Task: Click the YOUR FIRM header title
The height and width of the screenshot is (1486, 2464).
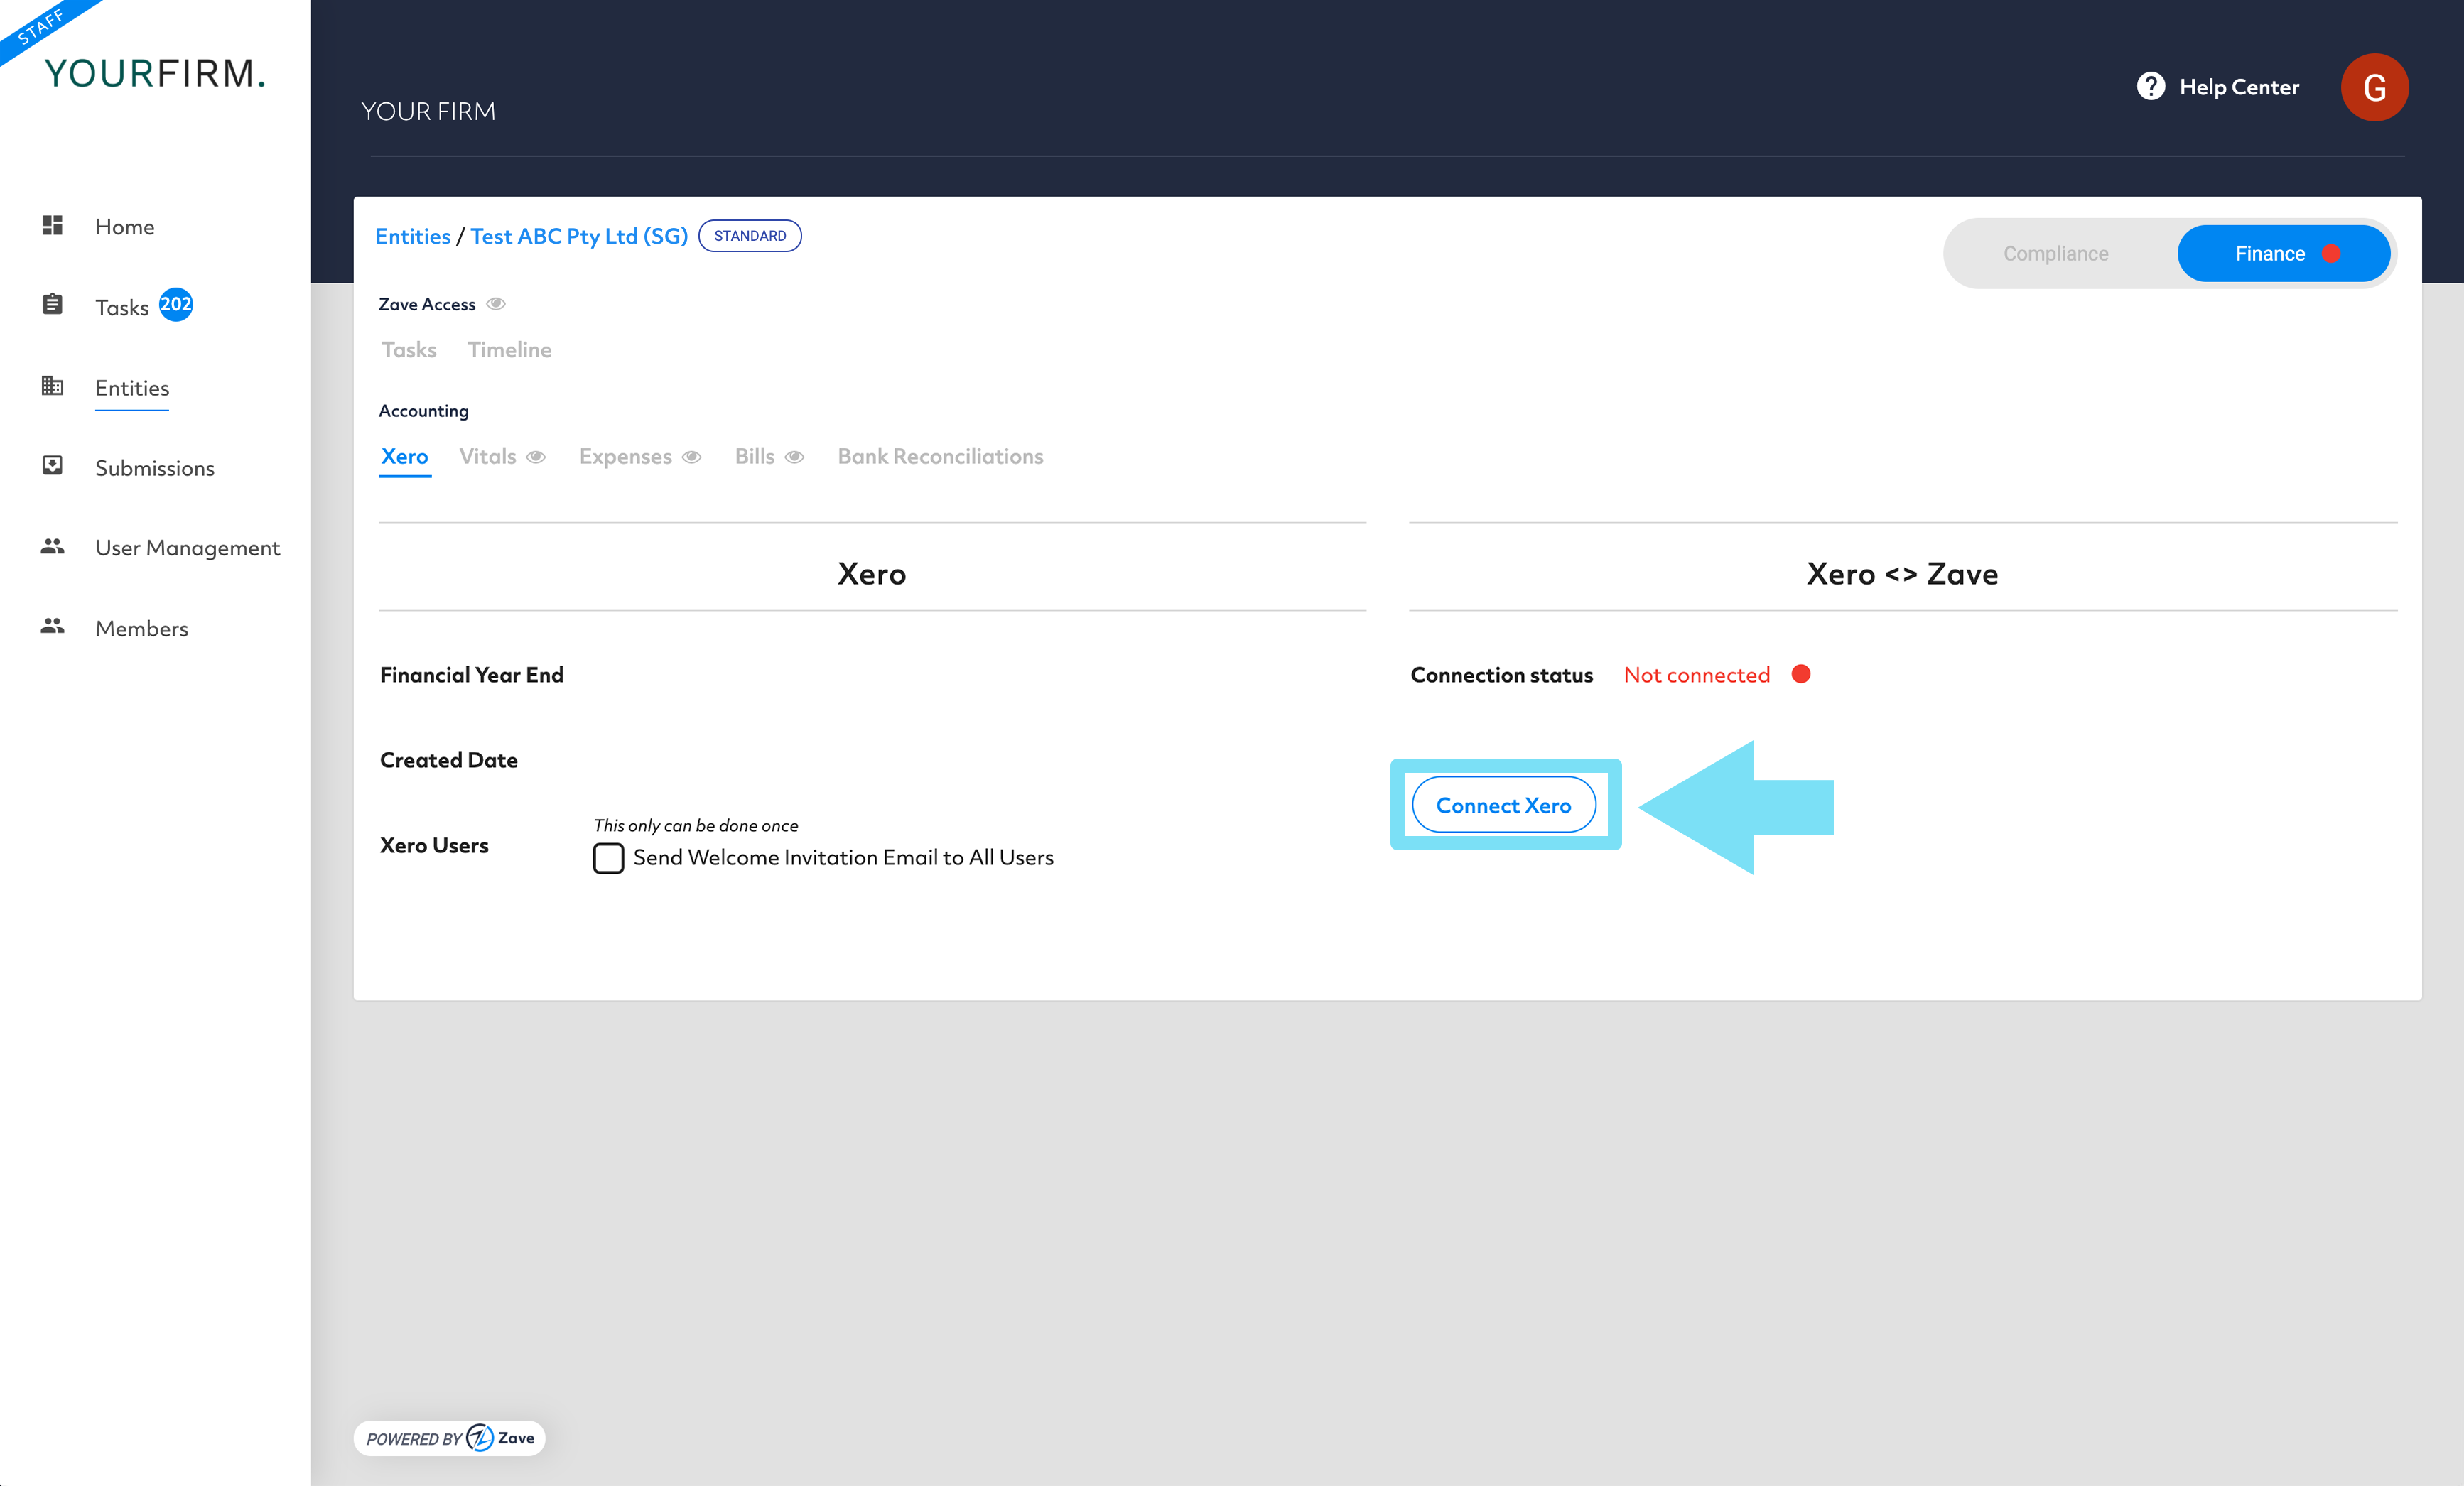Action: pos(428,111)
